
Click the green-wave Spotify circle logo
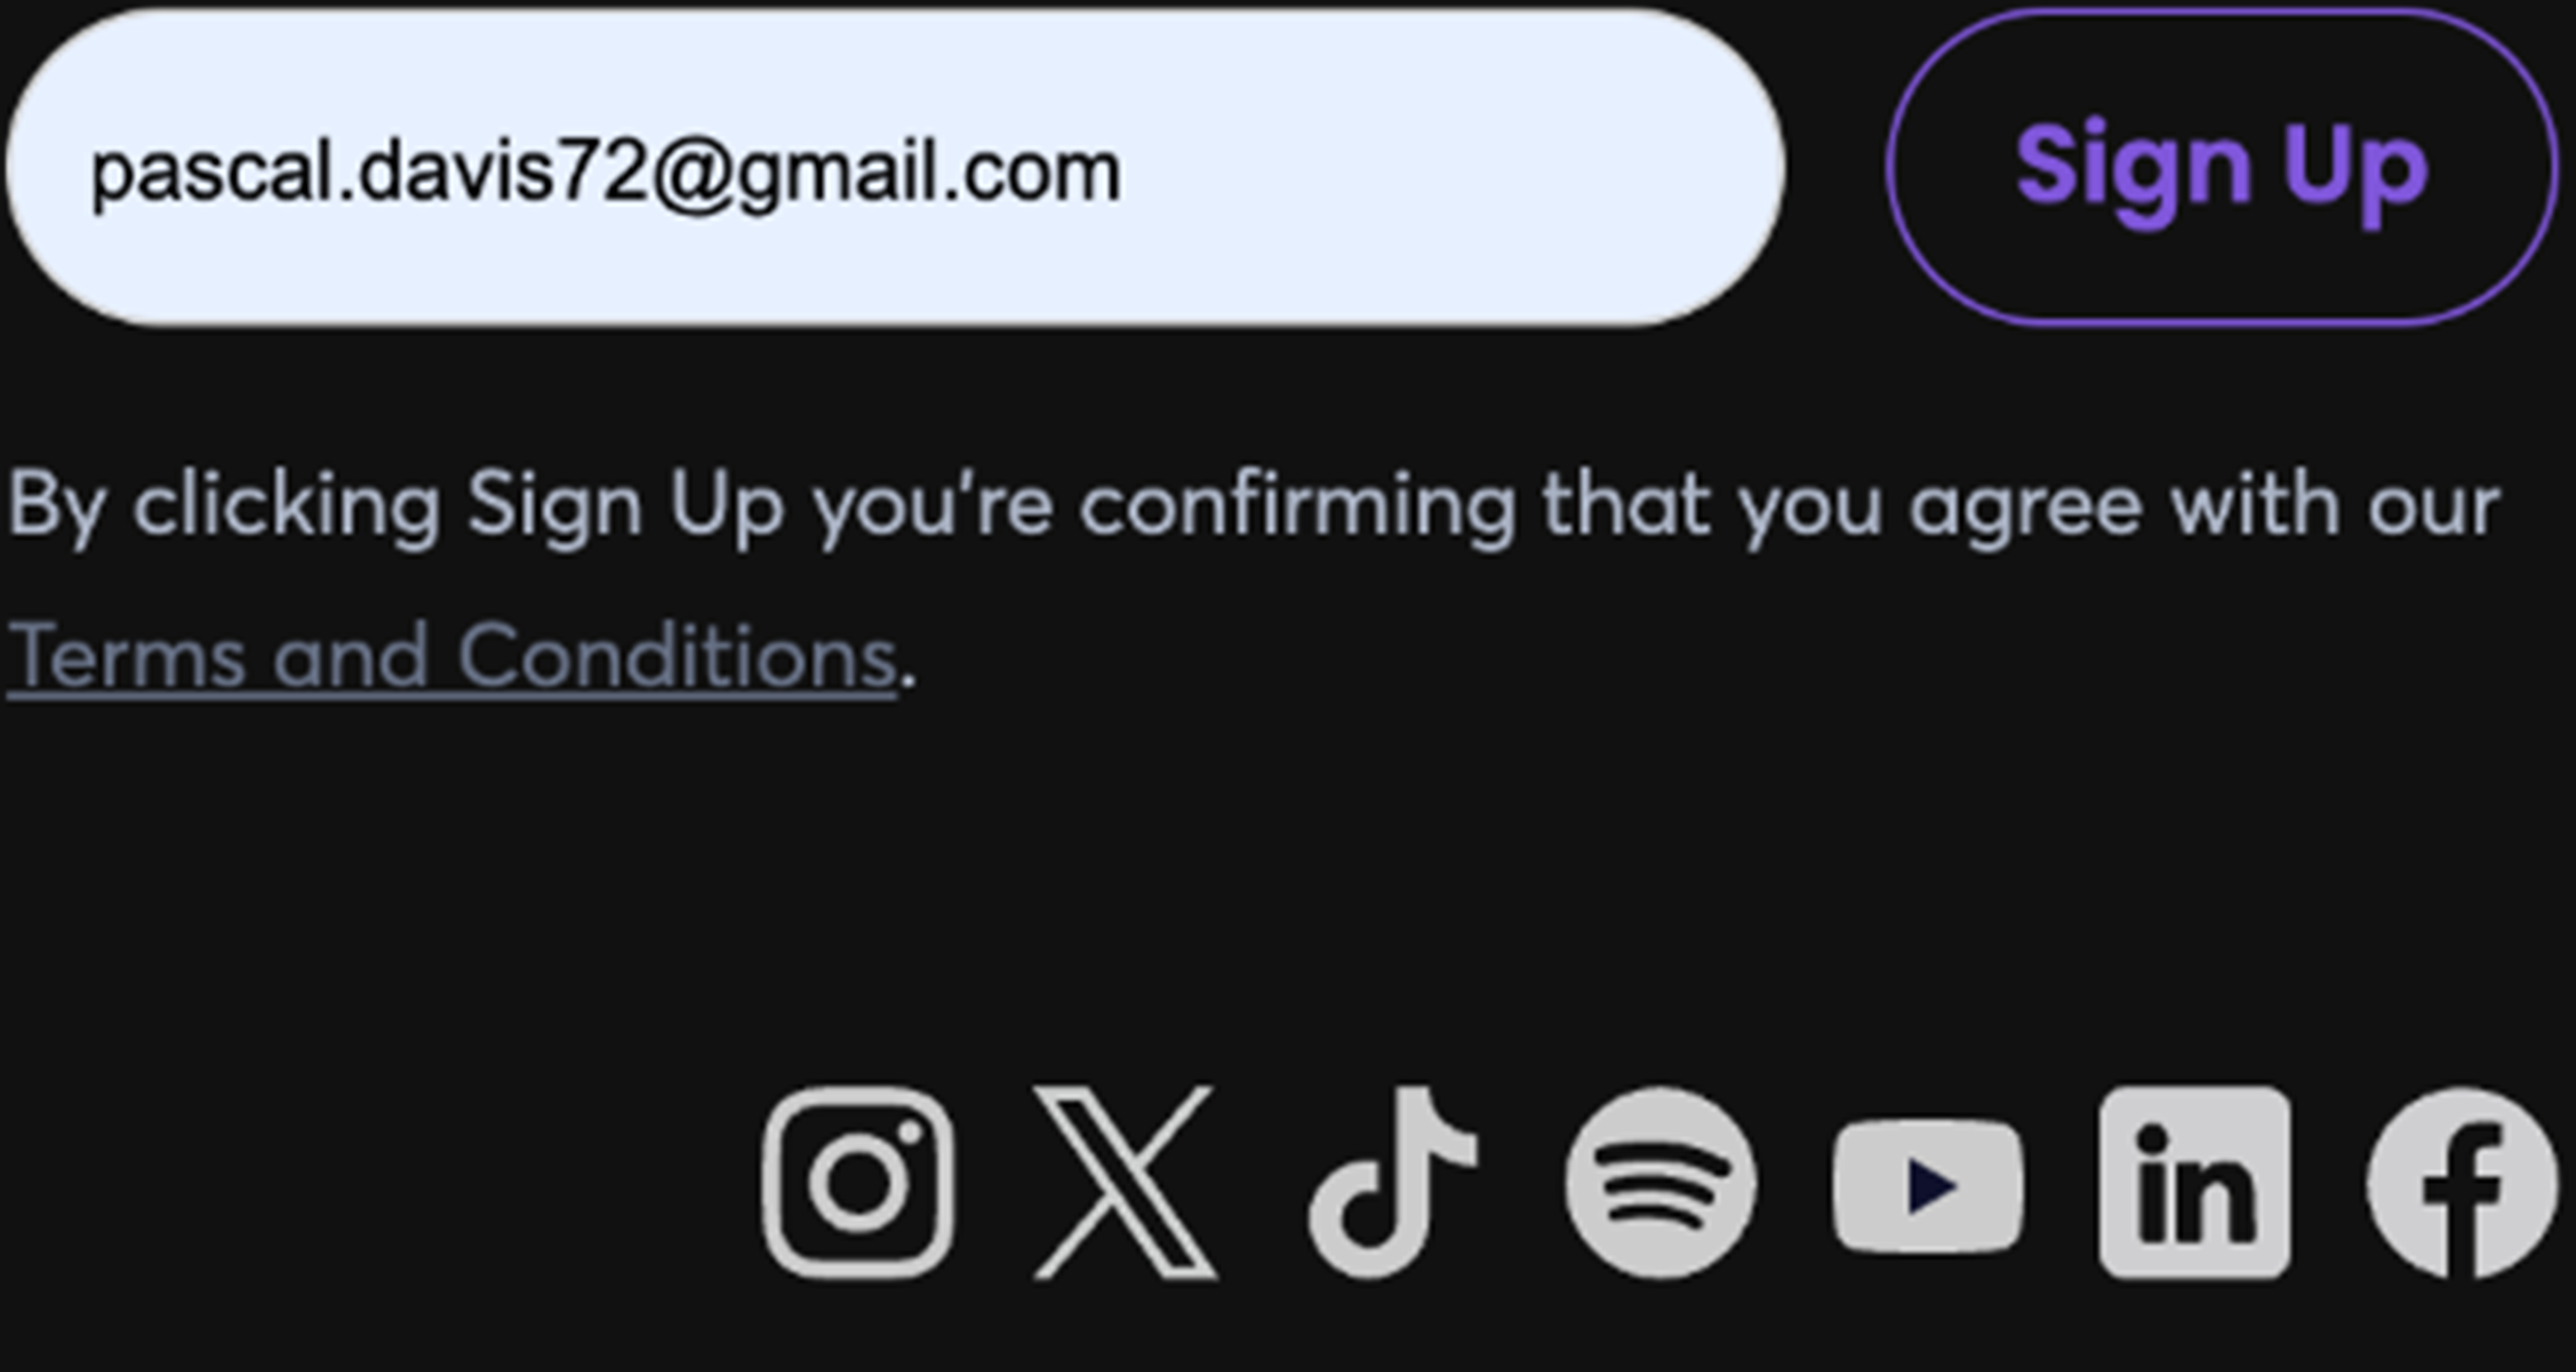click(x=1660, y=1182)
